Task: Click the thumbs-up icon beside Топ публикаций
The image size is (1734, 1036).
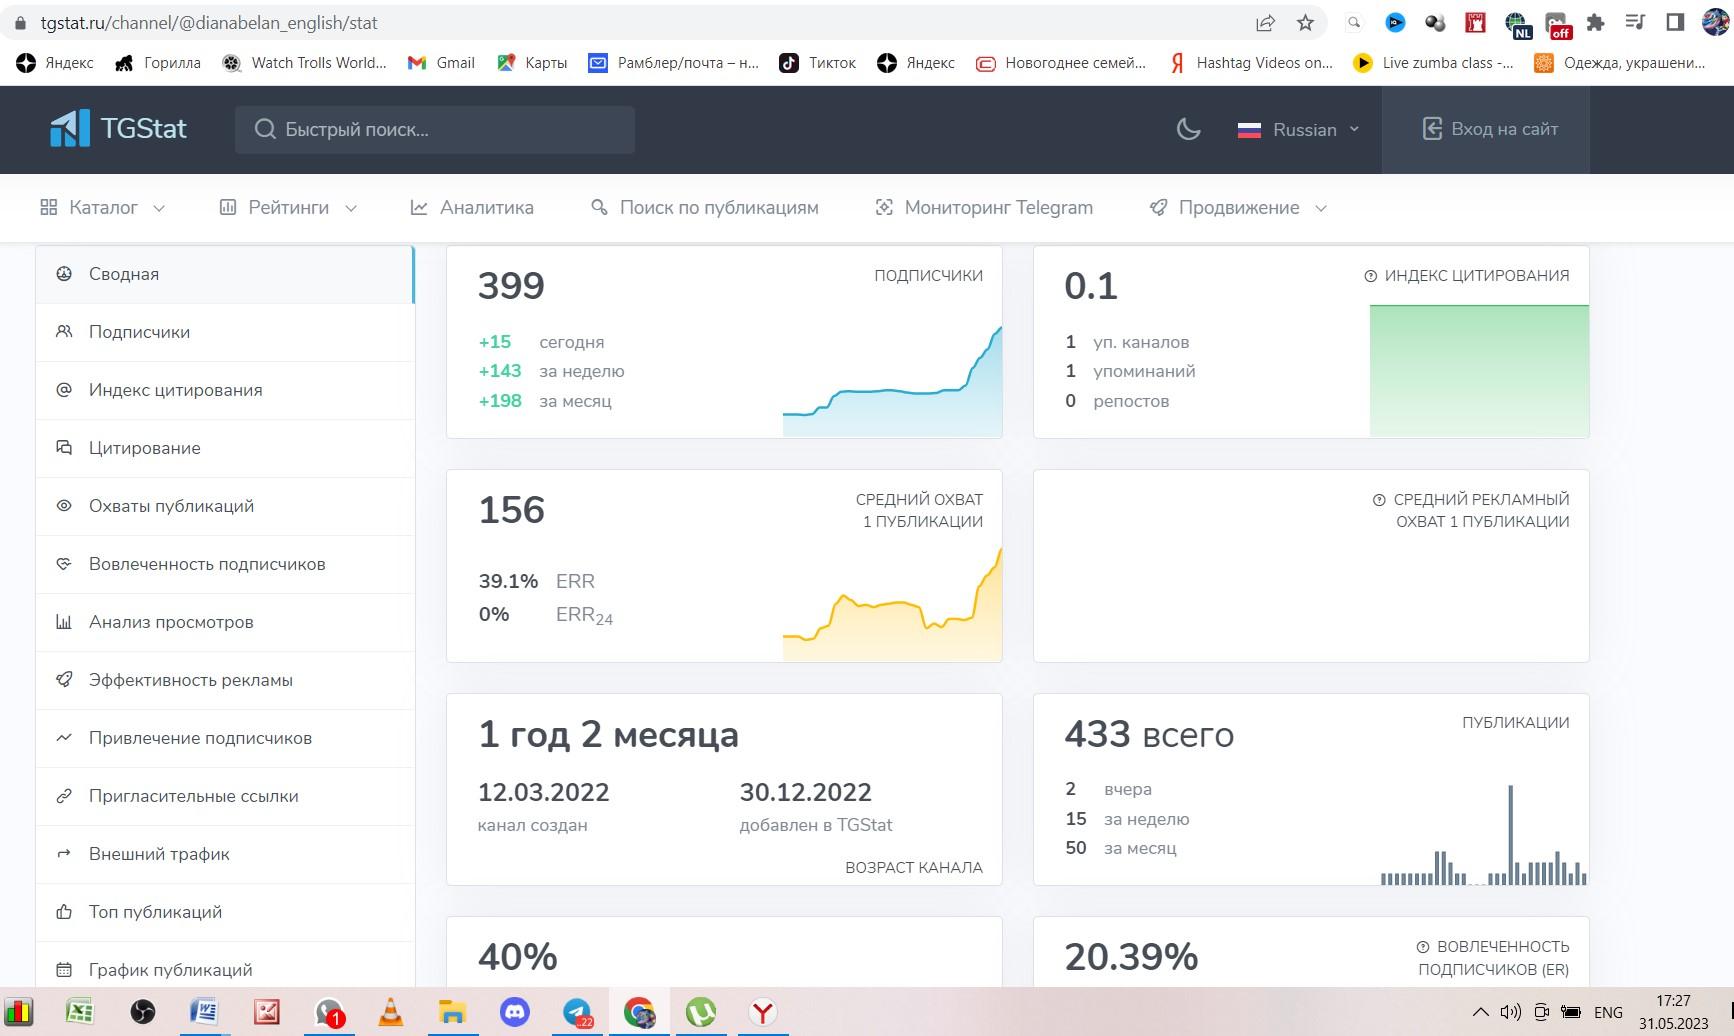Action: pos(64,912)
